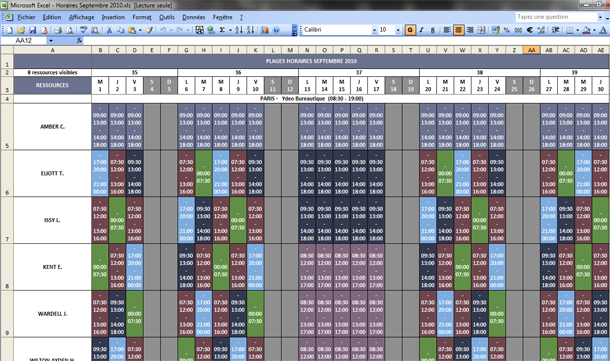Open the Outils menu
Viewport: 610px width, 361px height.
[x=167, y=17]
